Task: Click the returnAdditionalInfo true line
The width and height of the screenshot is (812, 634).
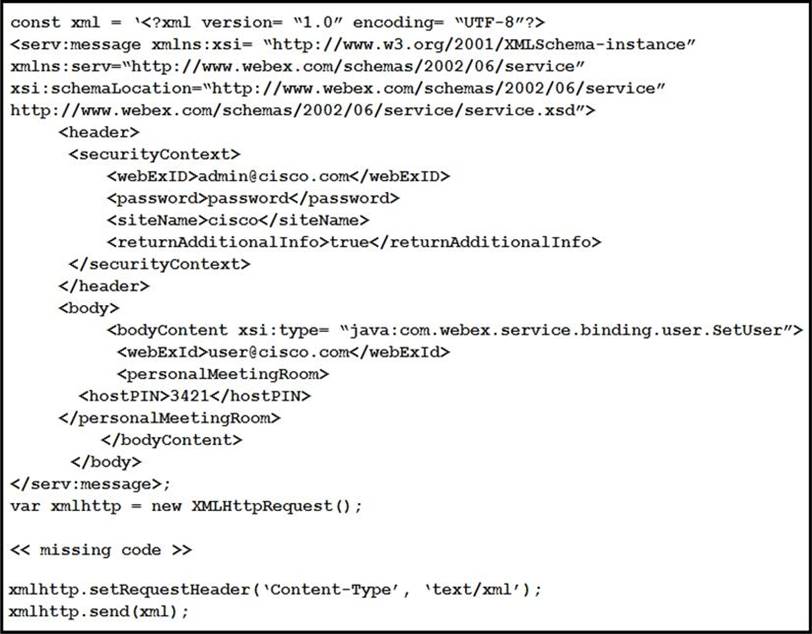Action: point(354,242)
